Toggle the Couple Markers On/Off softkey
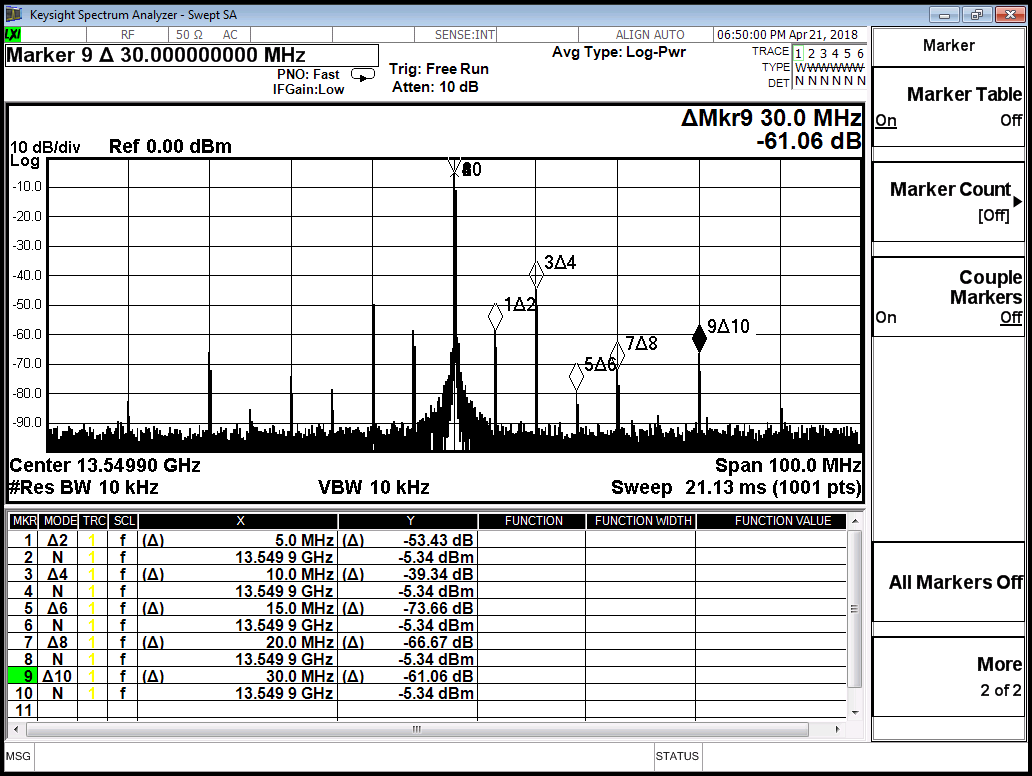Screen dimensions: 1032x776 click(x=948, y=297)
